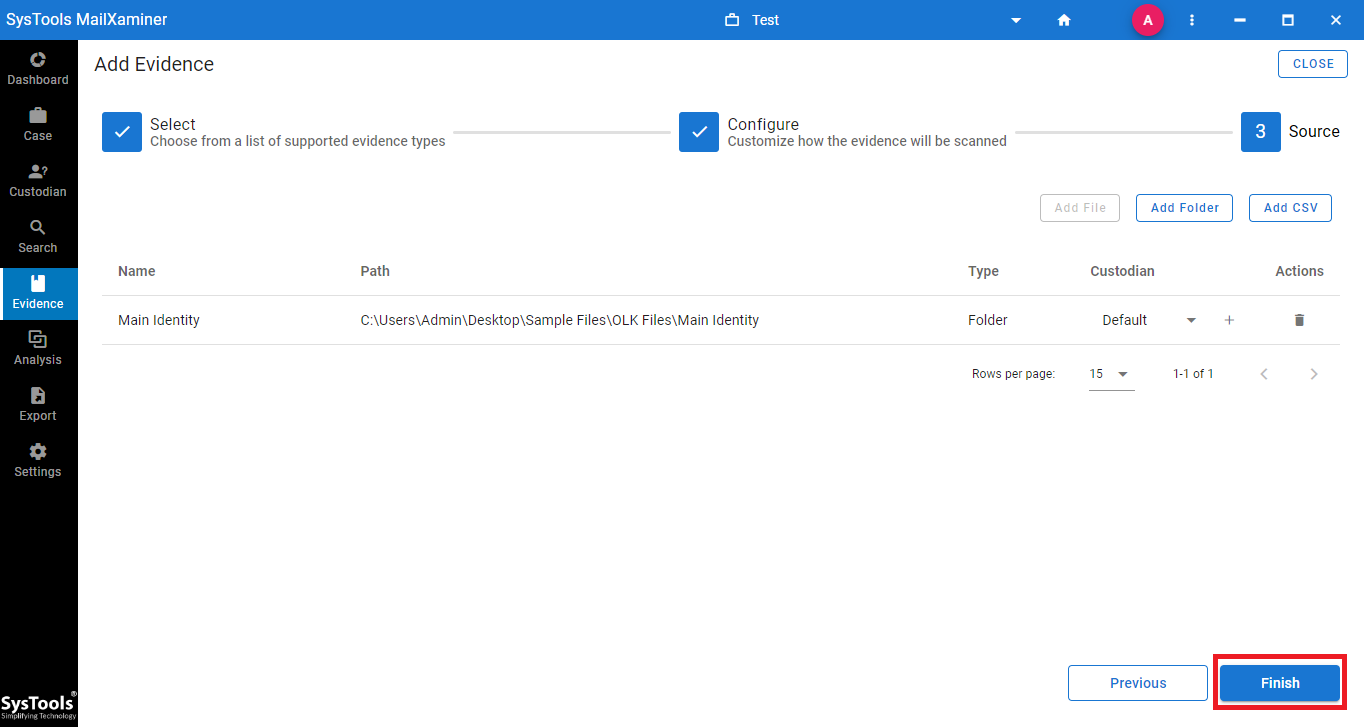Open the Export section
The width and height of the screenshot is (1364, 727).
pos(38,405)
